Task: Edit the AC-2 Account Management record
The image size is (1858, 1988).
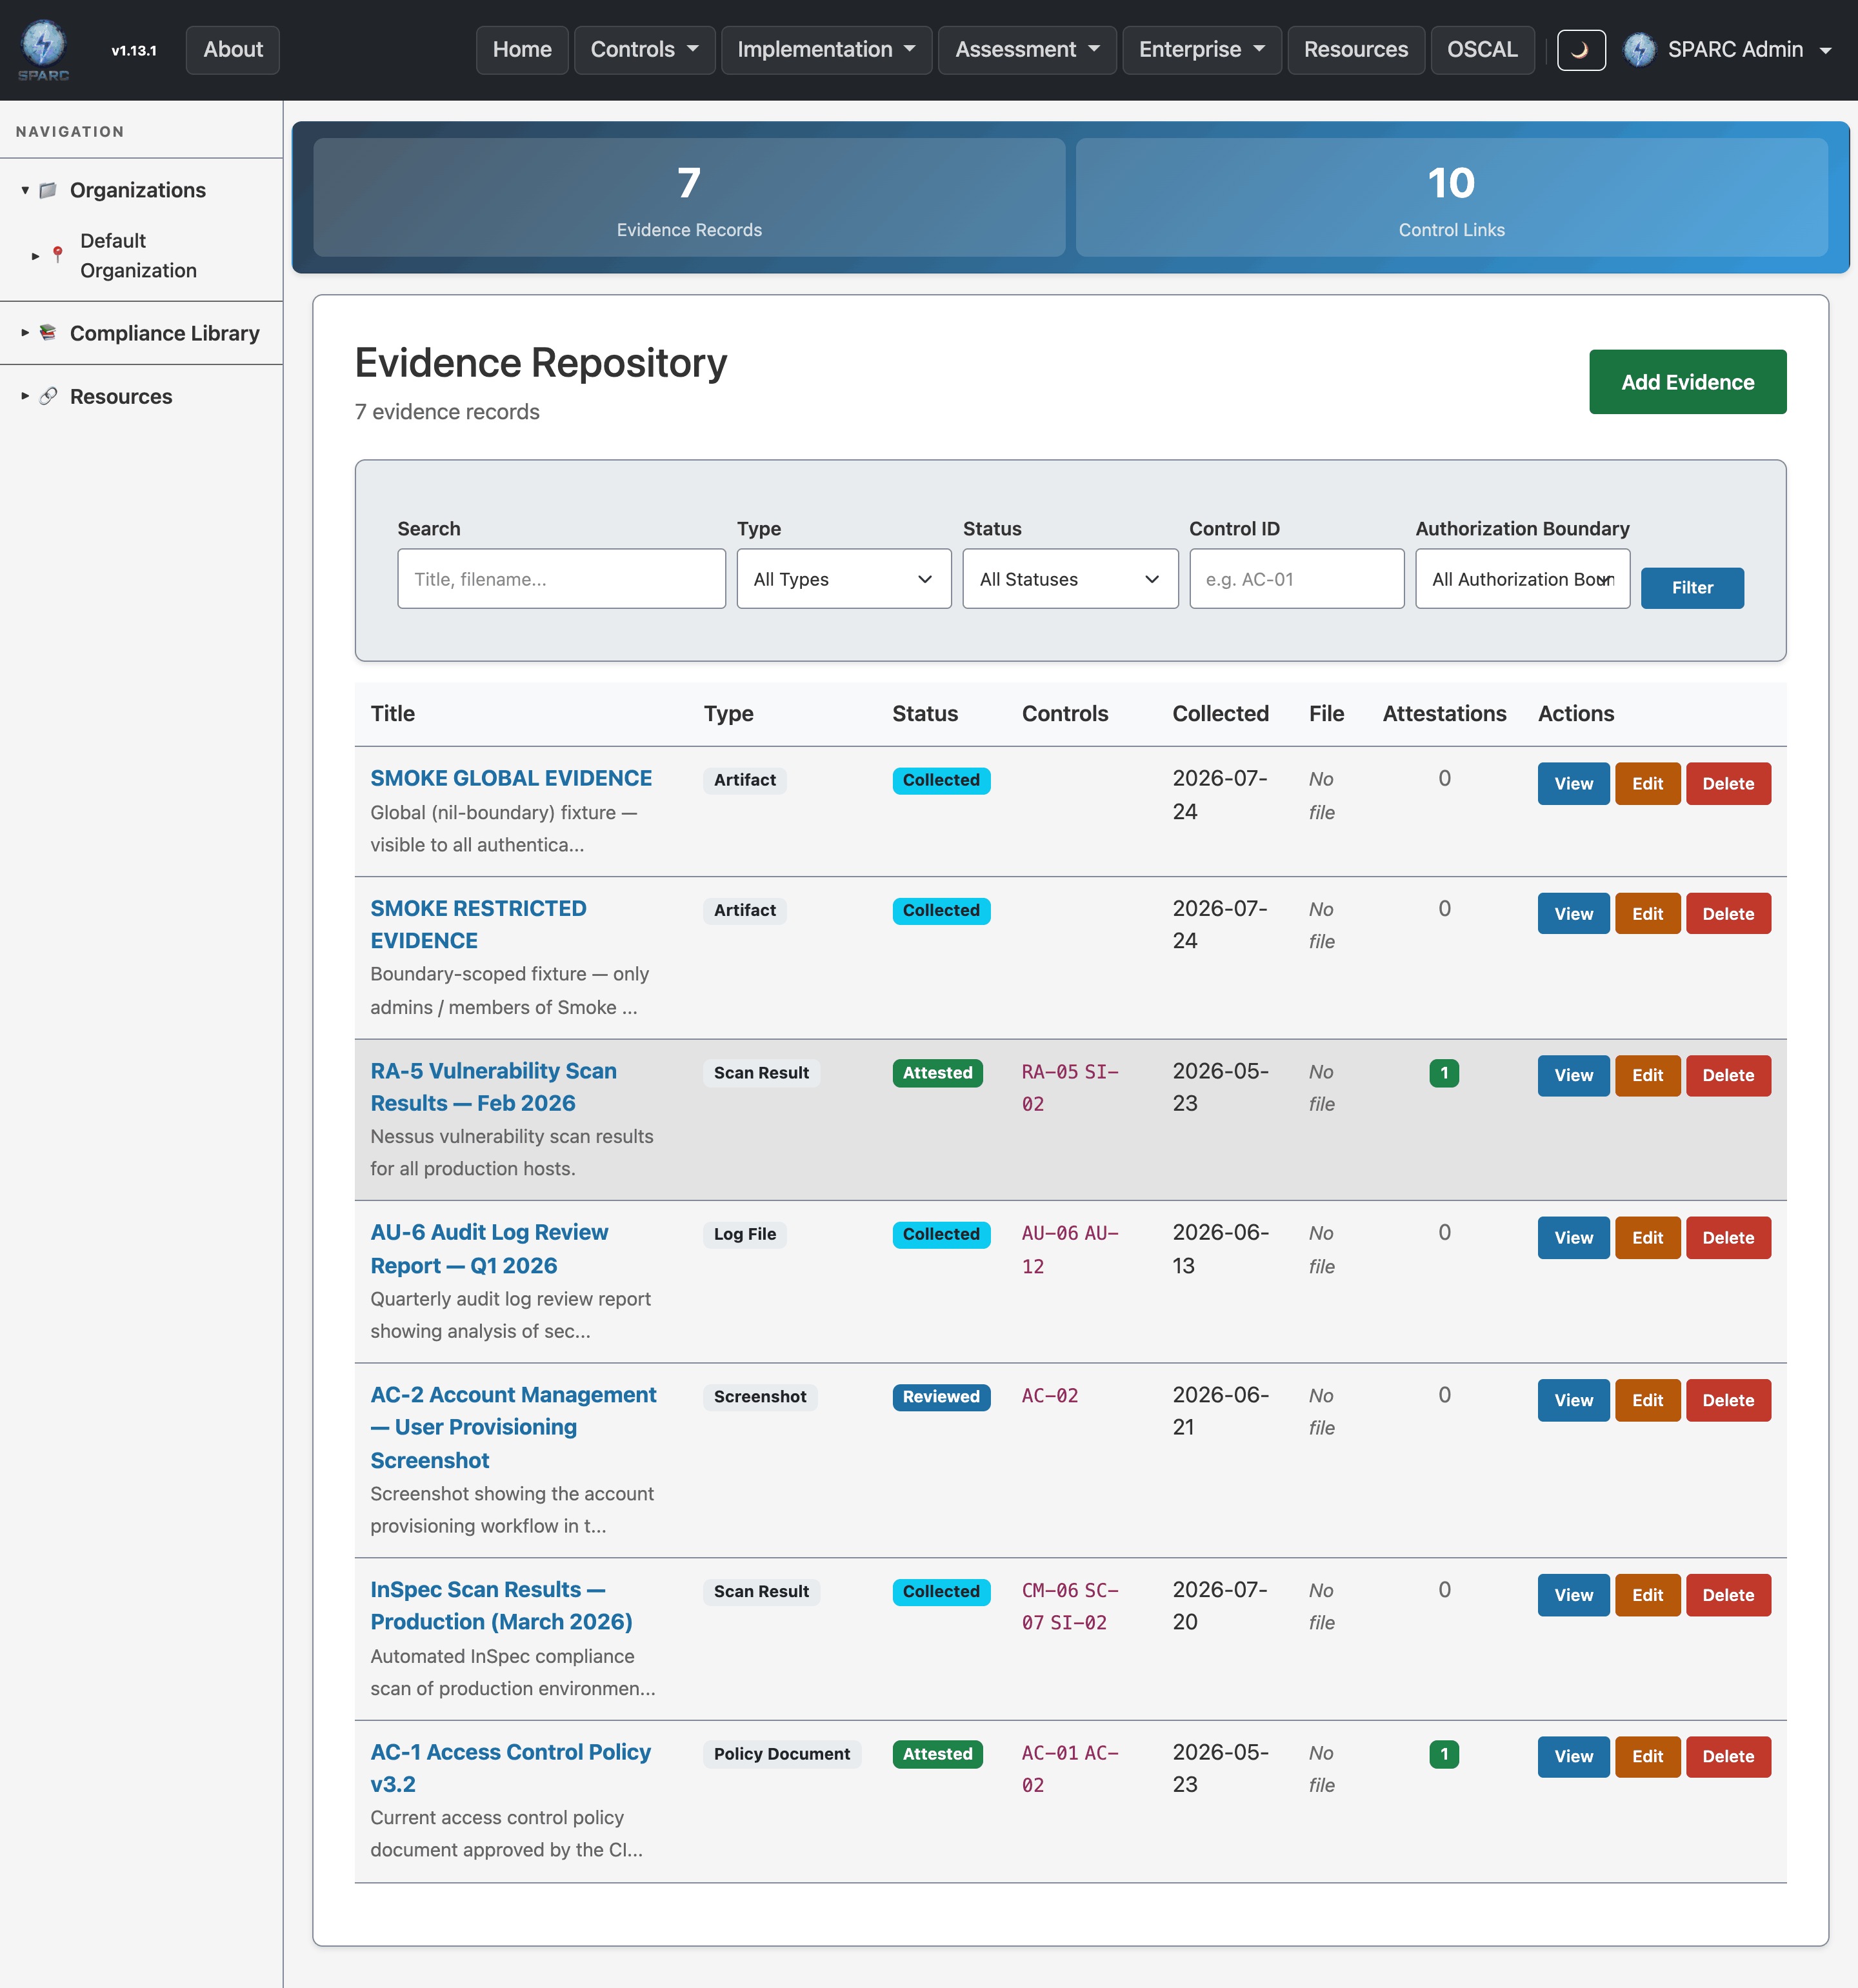Action: pyautogui.click(x=1647, y=1401)
